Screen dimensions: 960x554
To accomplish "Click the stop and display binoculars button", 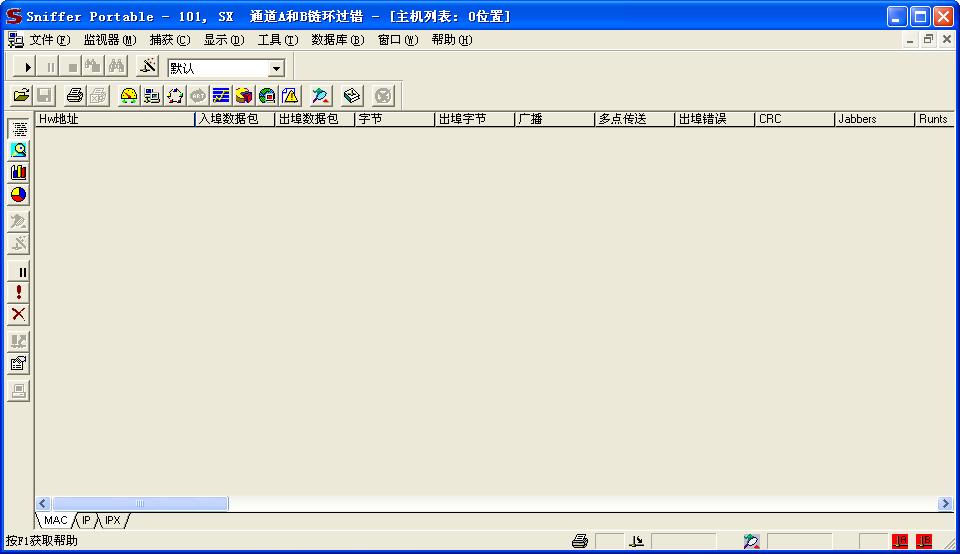I will coord(94,67).
